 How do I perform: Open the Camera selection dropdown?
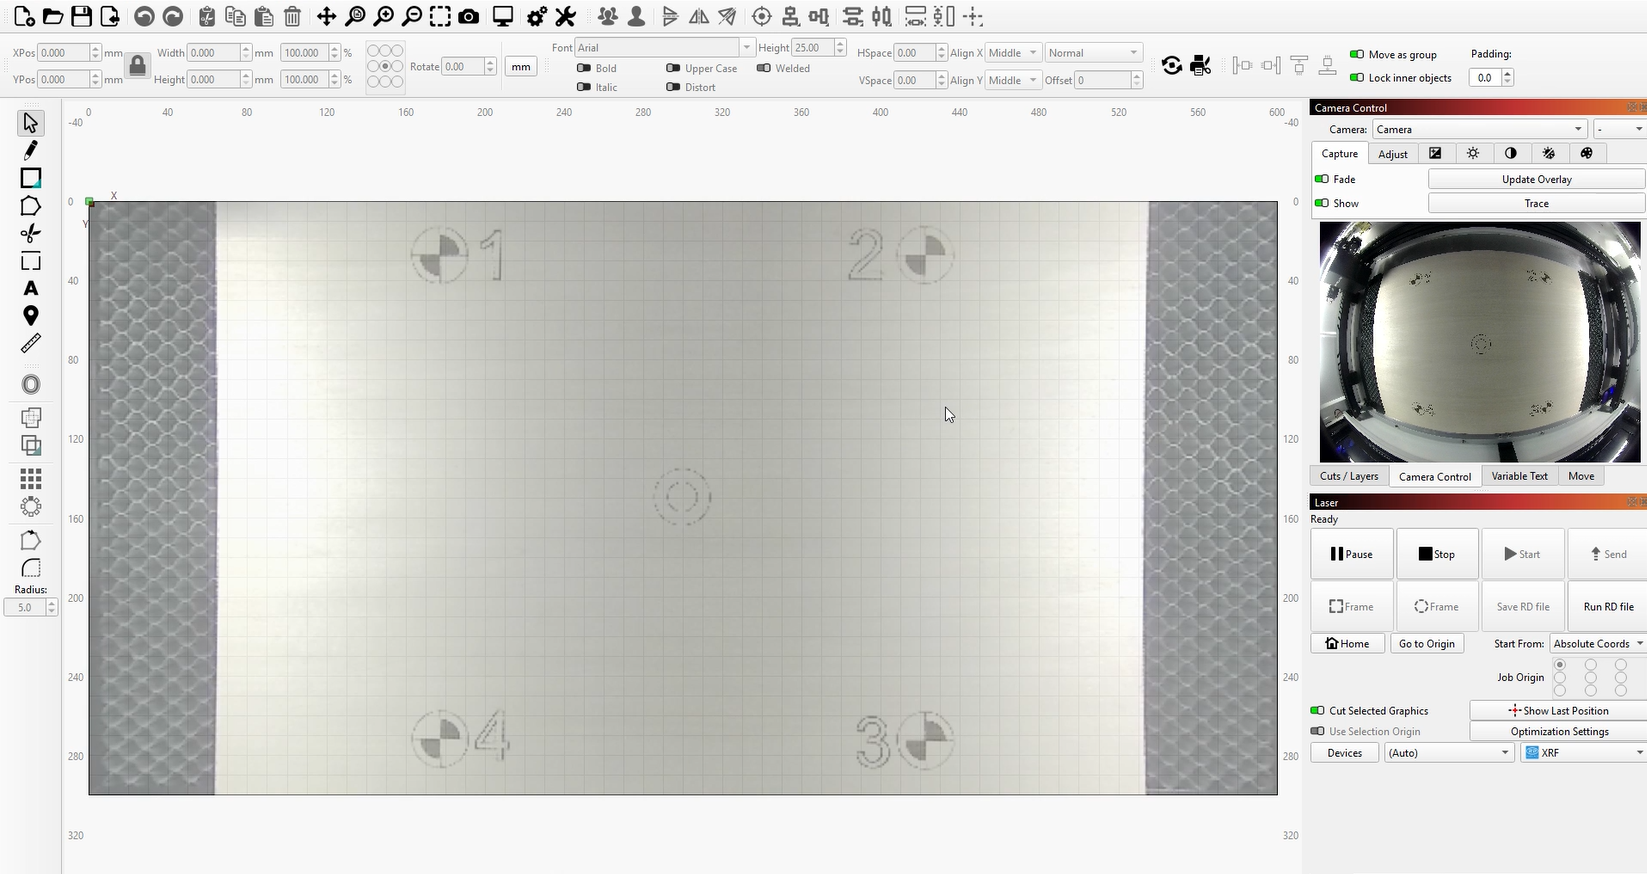(1479, 129)
